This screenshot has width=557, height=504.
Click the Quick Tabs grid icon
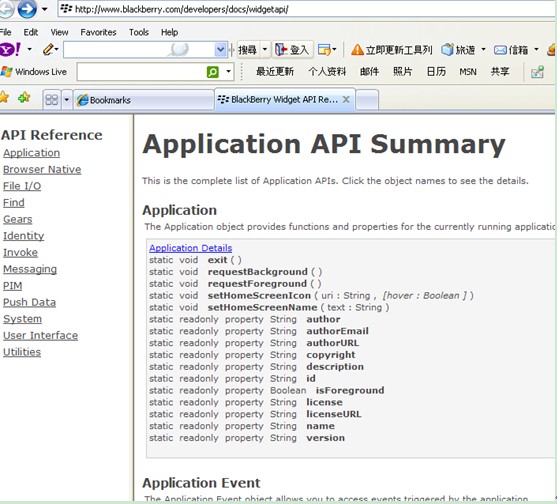coord(52,99)
